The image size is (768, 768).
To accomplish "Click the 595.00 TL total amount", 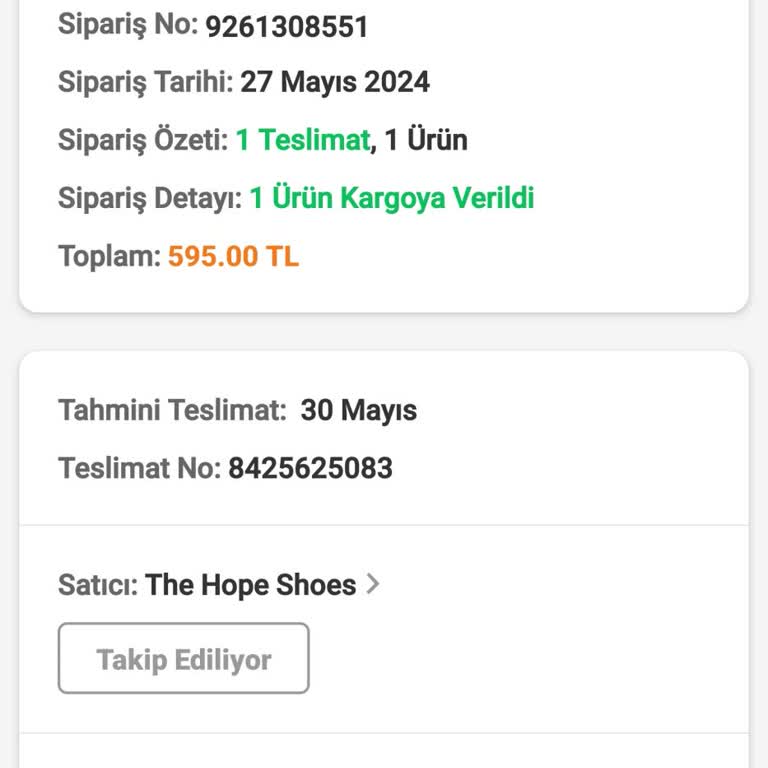I will (233, 257).
